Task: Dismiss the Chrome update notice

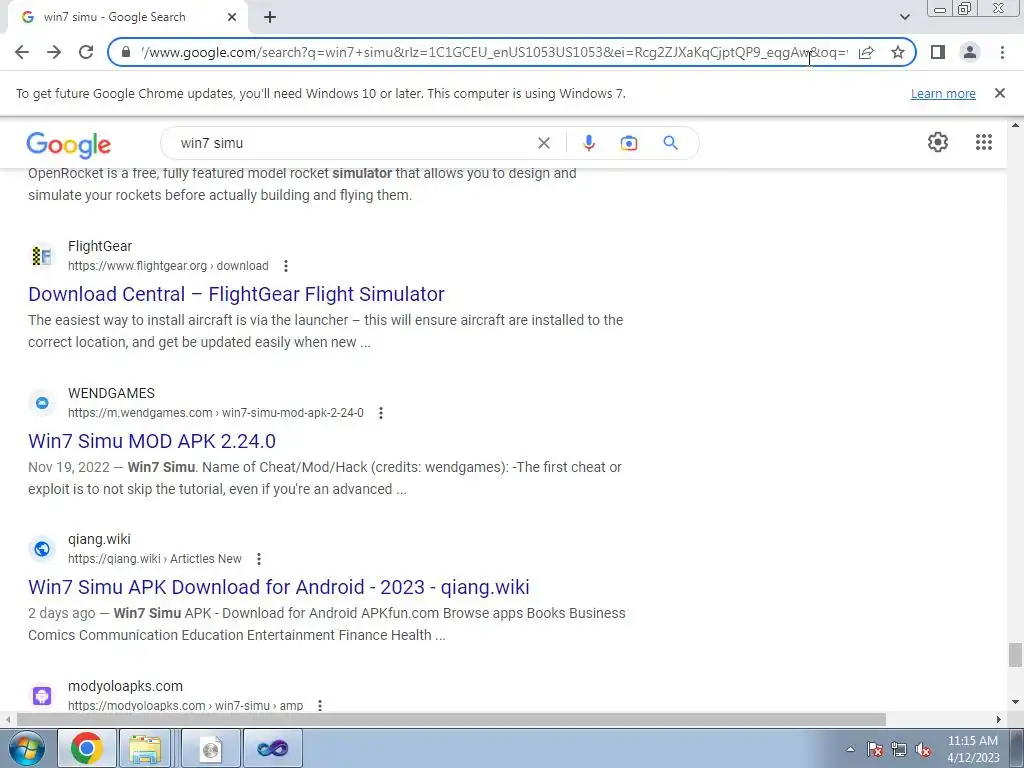Action: pos(1000,93)
